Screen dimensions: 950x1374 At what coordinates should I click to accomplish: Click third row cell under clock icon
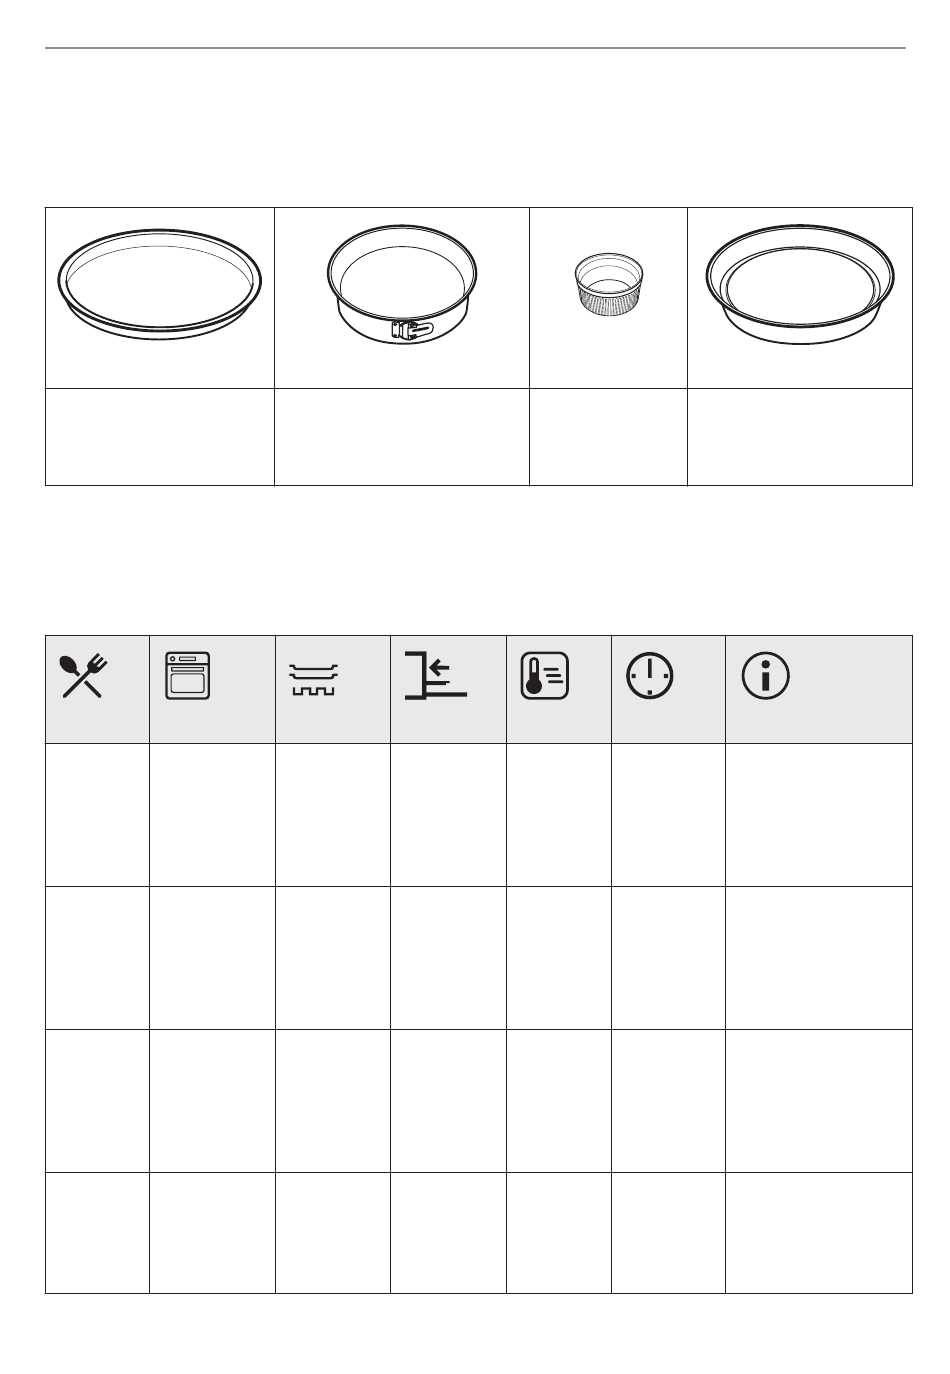[x=668, y=1101]
